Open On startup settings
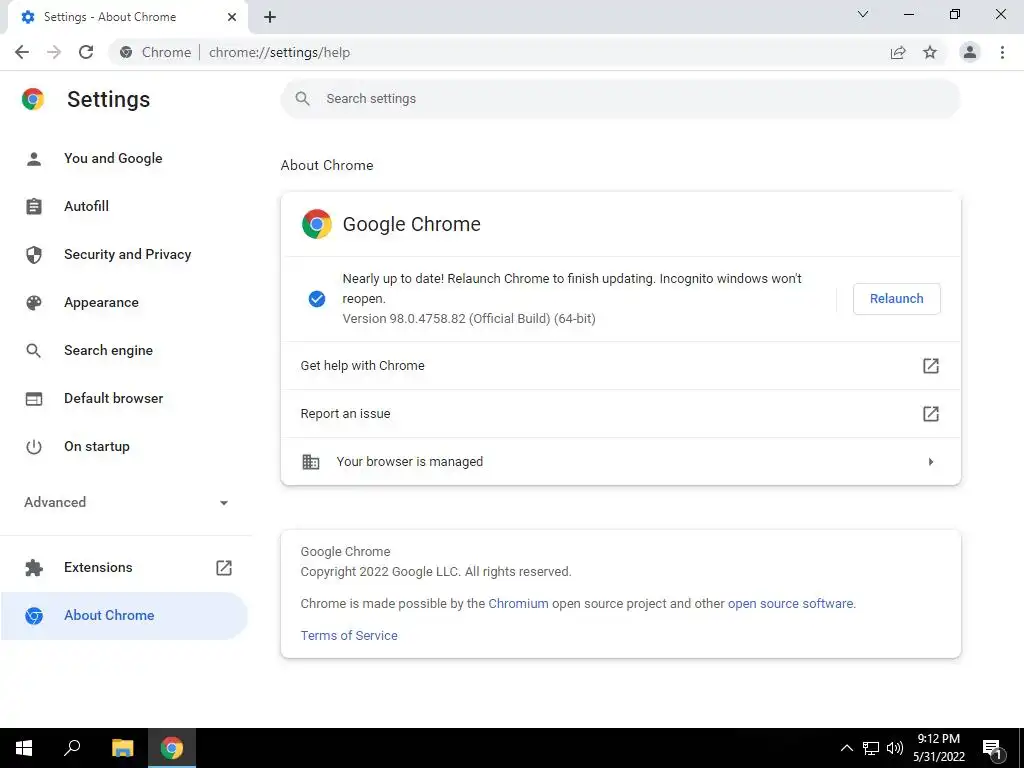 click(125, 447)
